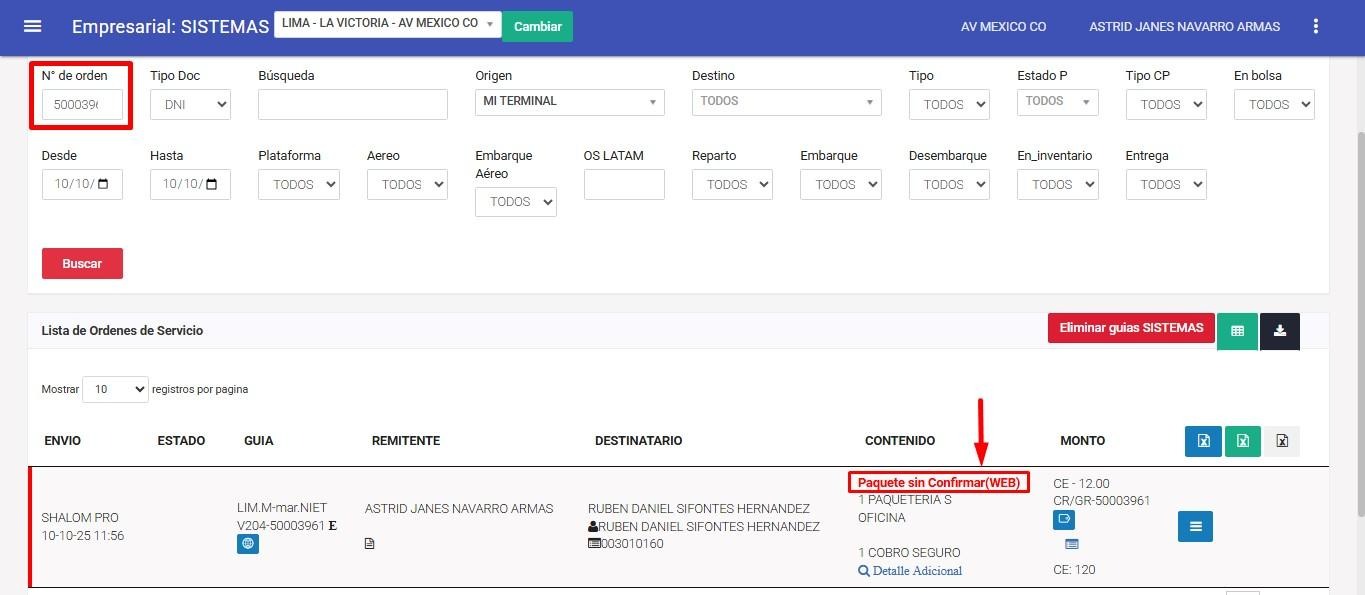Click the green Excel export icon
Image resolution: width=1365 pixels, height=595 pixels.
coord(1242,441)
